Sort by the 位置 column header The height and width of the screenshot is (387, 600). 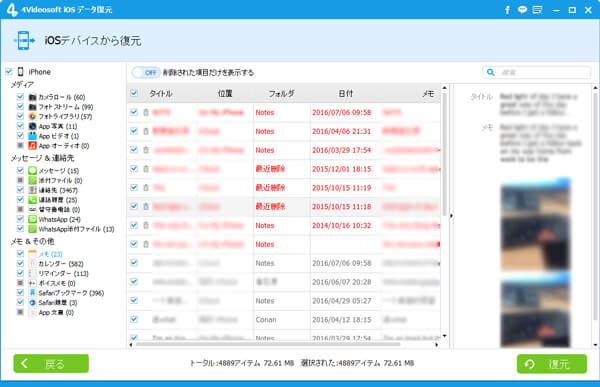point(225,93)
